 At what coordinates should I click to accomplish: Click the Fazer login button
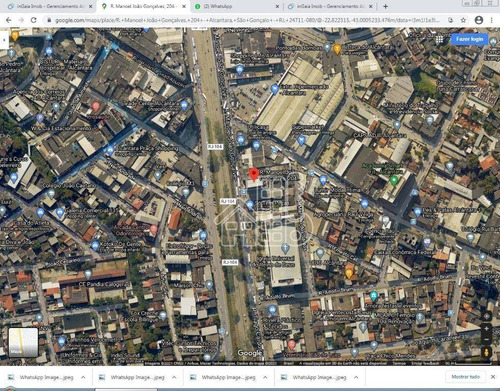[469, 39]
